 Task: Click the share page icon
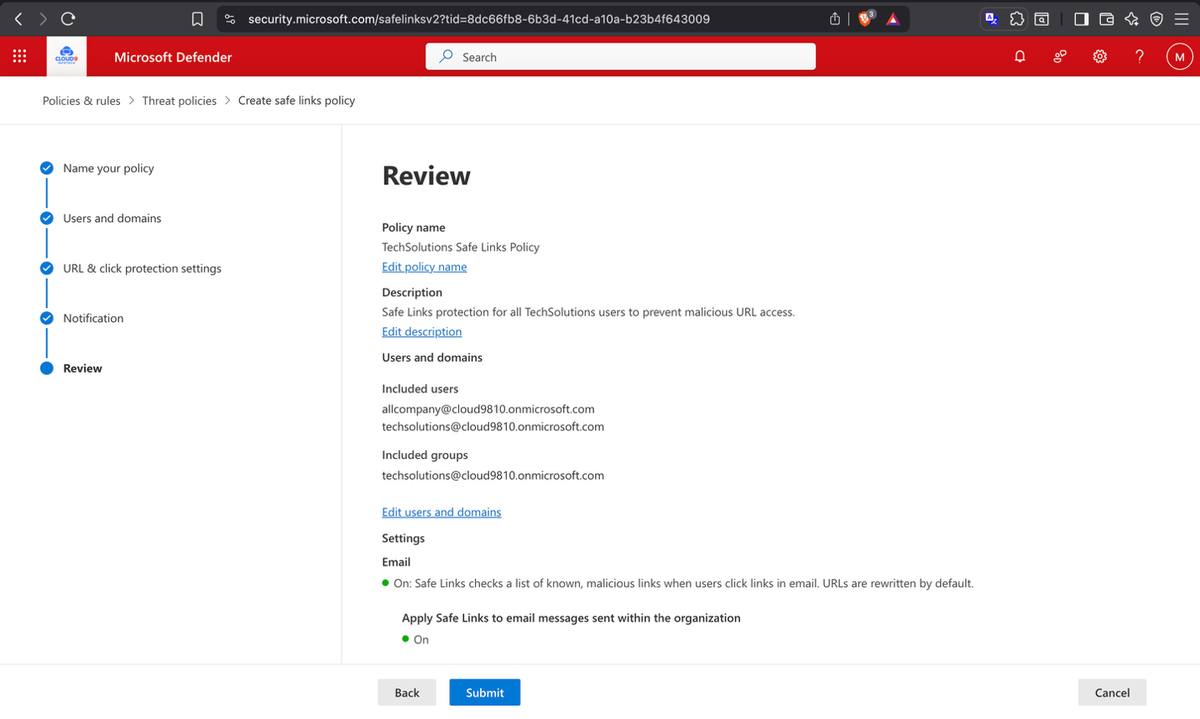coord(835,18)
